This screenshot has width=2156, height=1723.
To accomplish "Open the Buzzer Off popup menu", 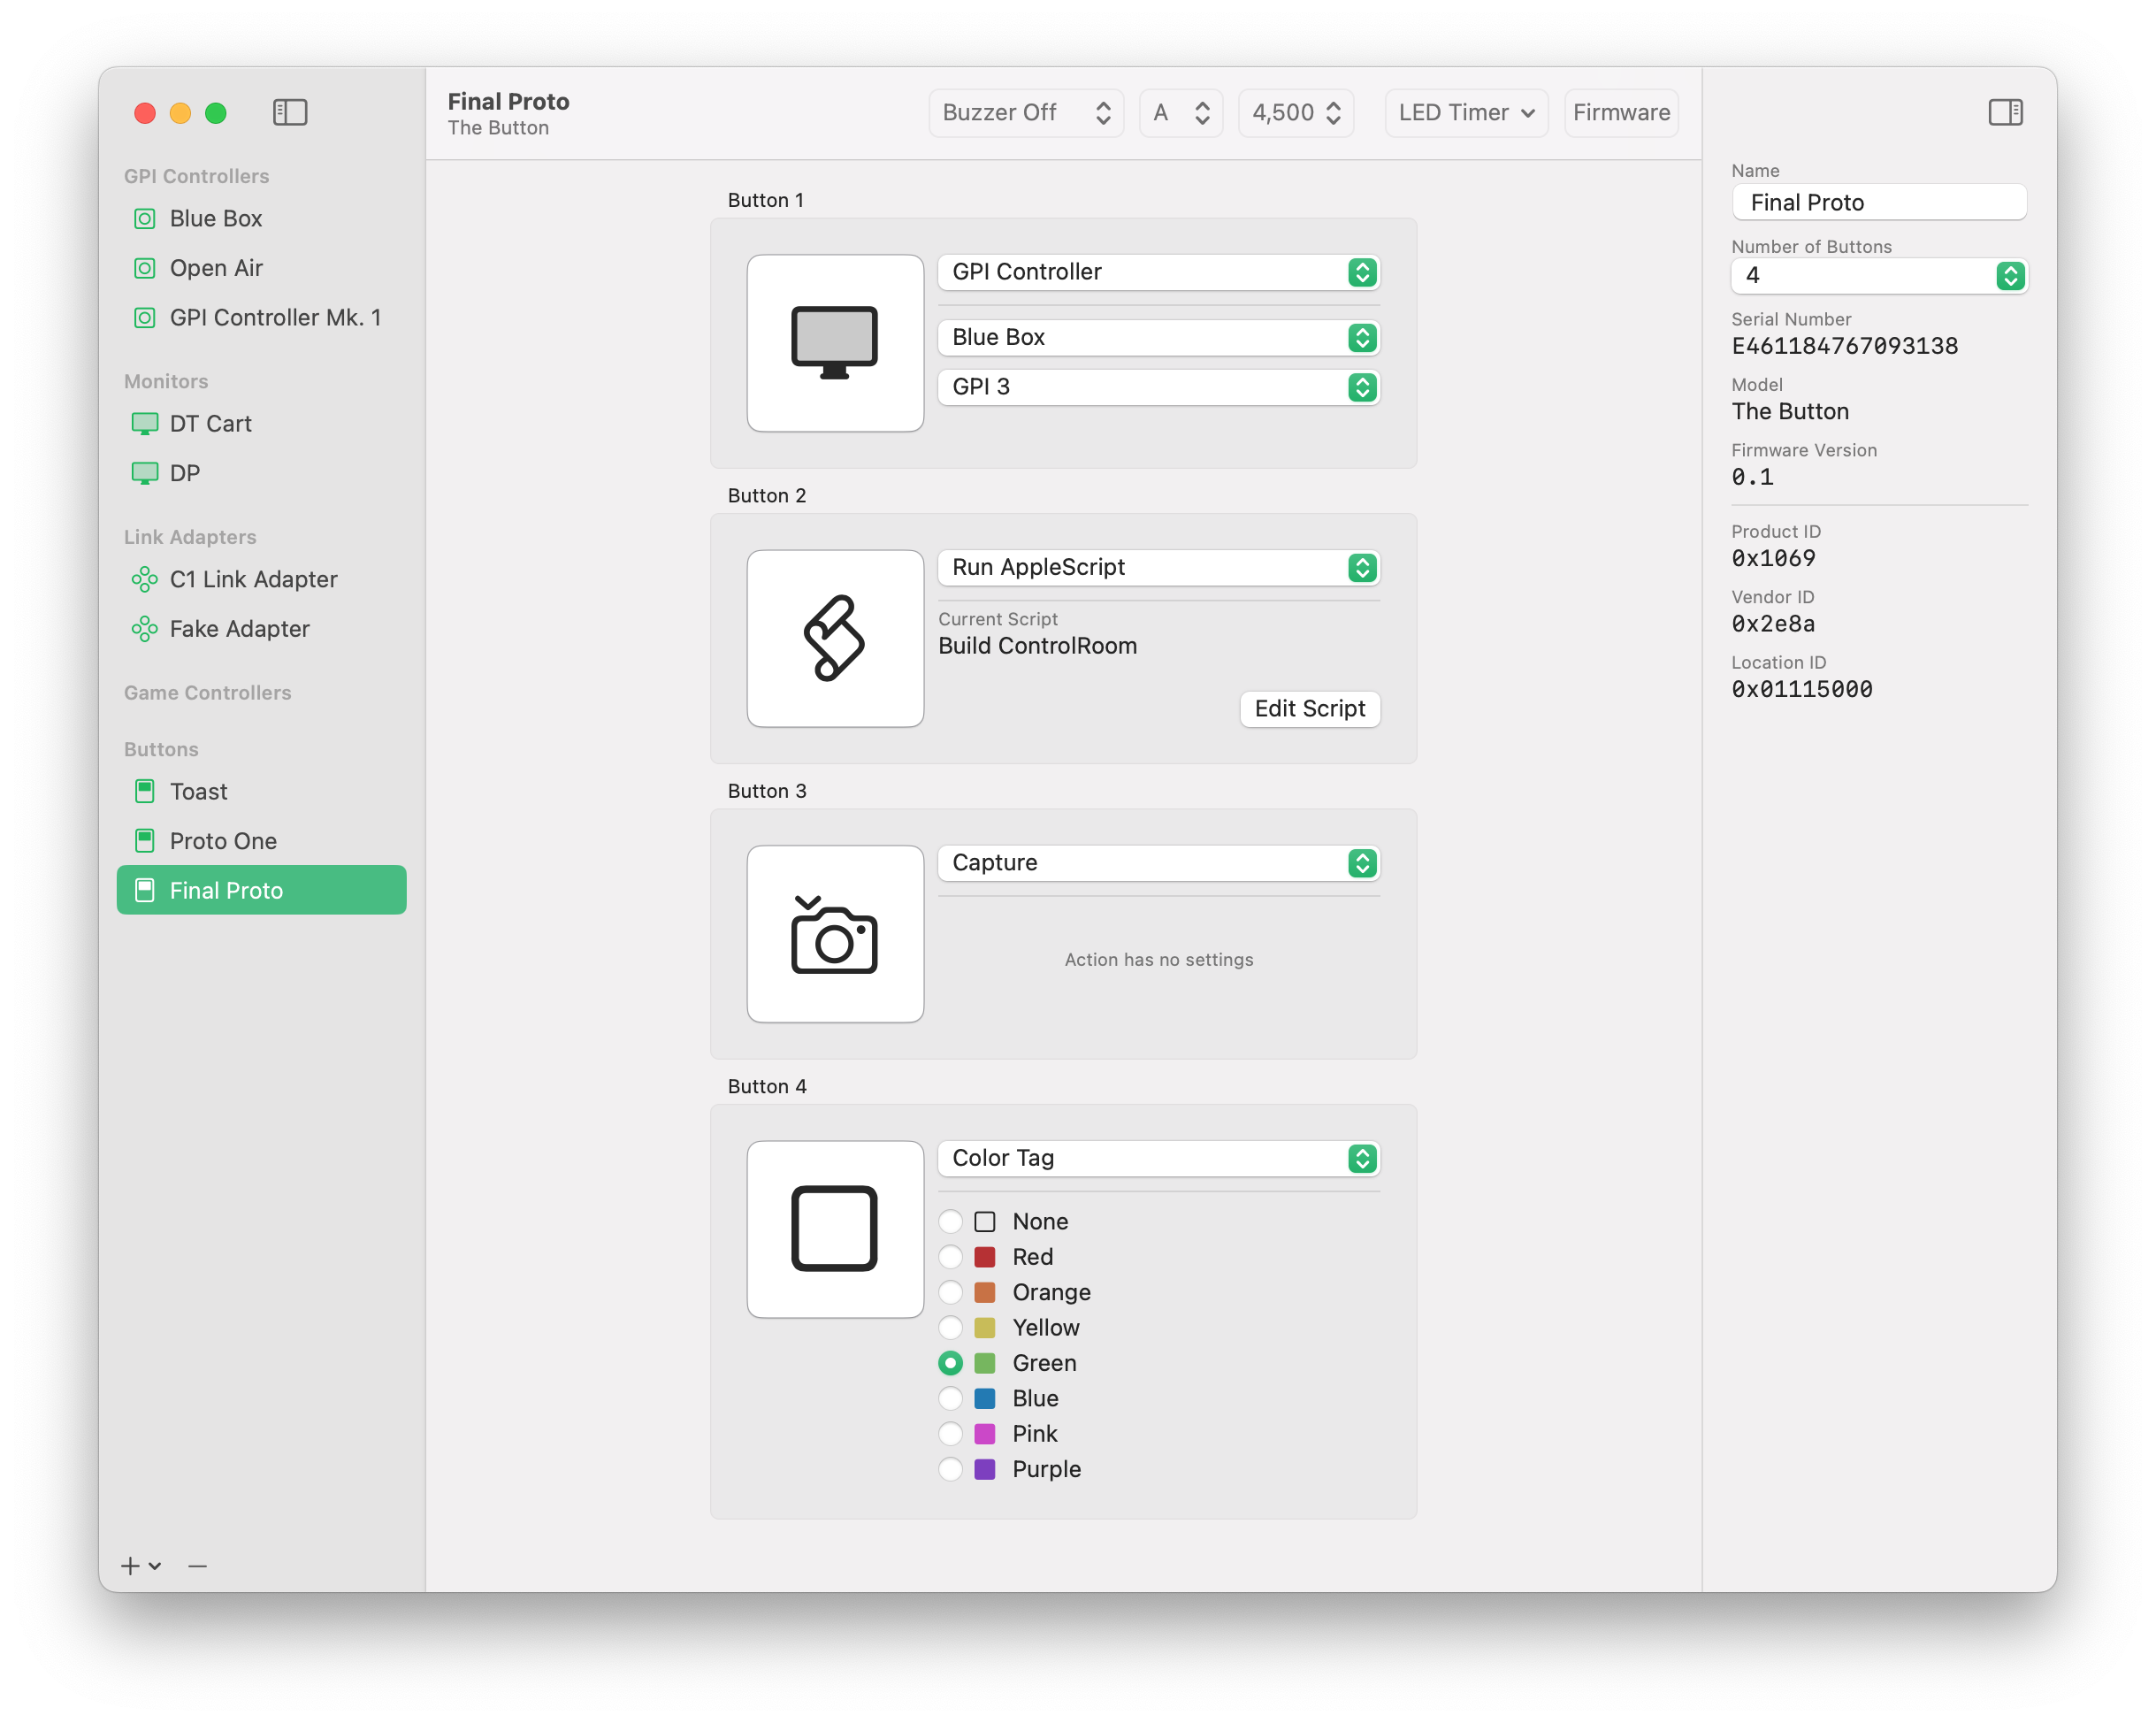I will (x=1025, y=112).
